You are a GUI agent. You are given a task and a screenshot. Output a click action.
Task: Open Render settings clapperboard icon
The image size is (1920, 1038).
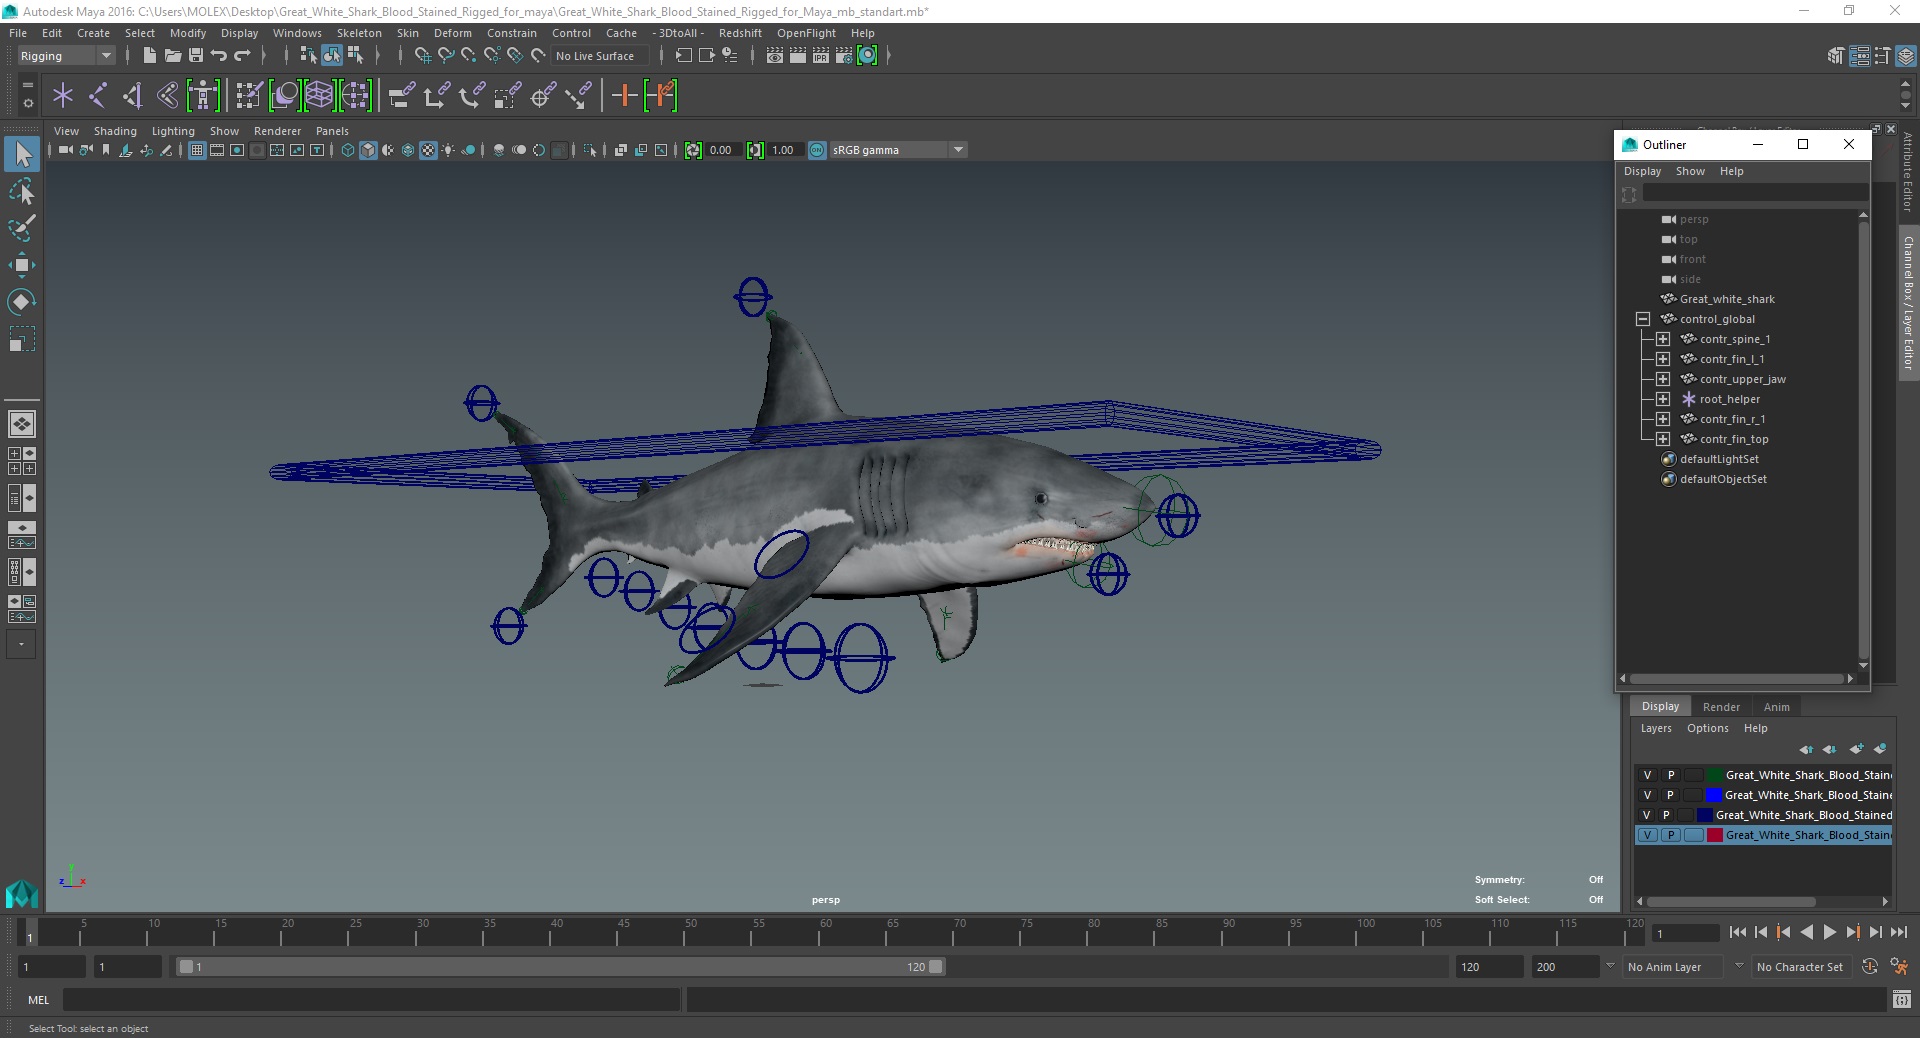(x=844, y=56)
